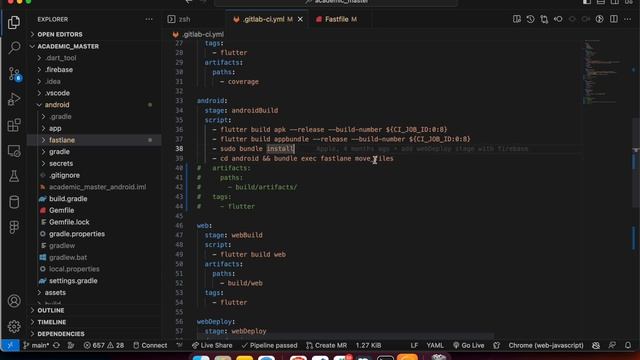Click the synchronize changes icon in status bar
This screenshot has width=640, height=360.
(56, 345)
